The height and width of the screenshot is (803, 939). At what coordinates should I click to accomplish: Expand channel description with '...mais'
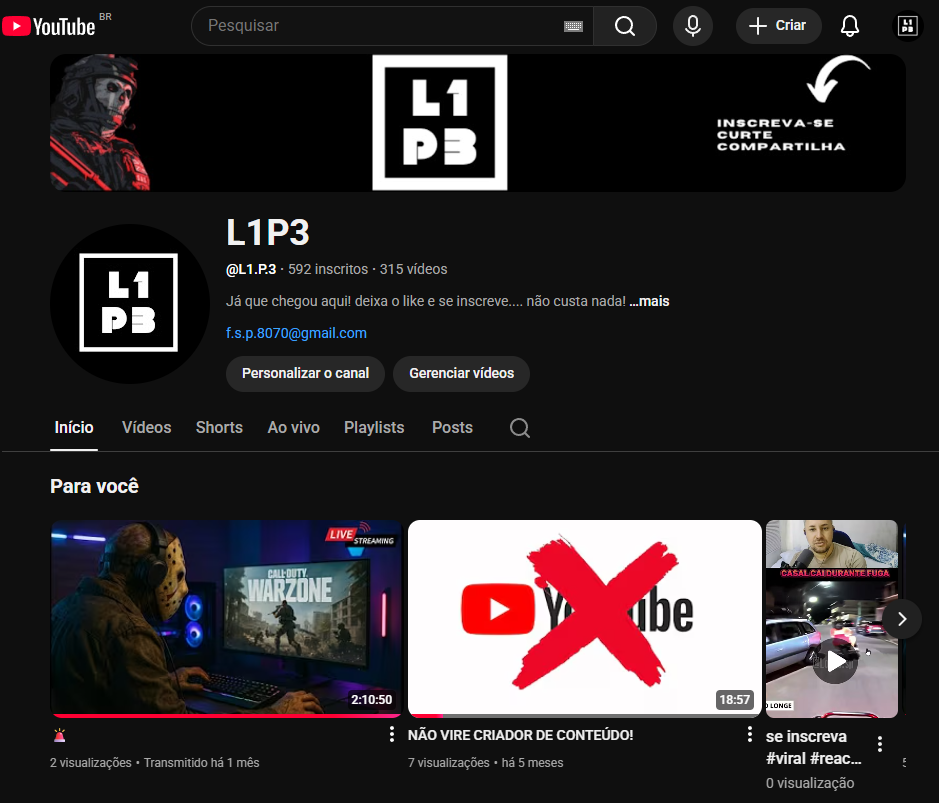tap(649, 301)
